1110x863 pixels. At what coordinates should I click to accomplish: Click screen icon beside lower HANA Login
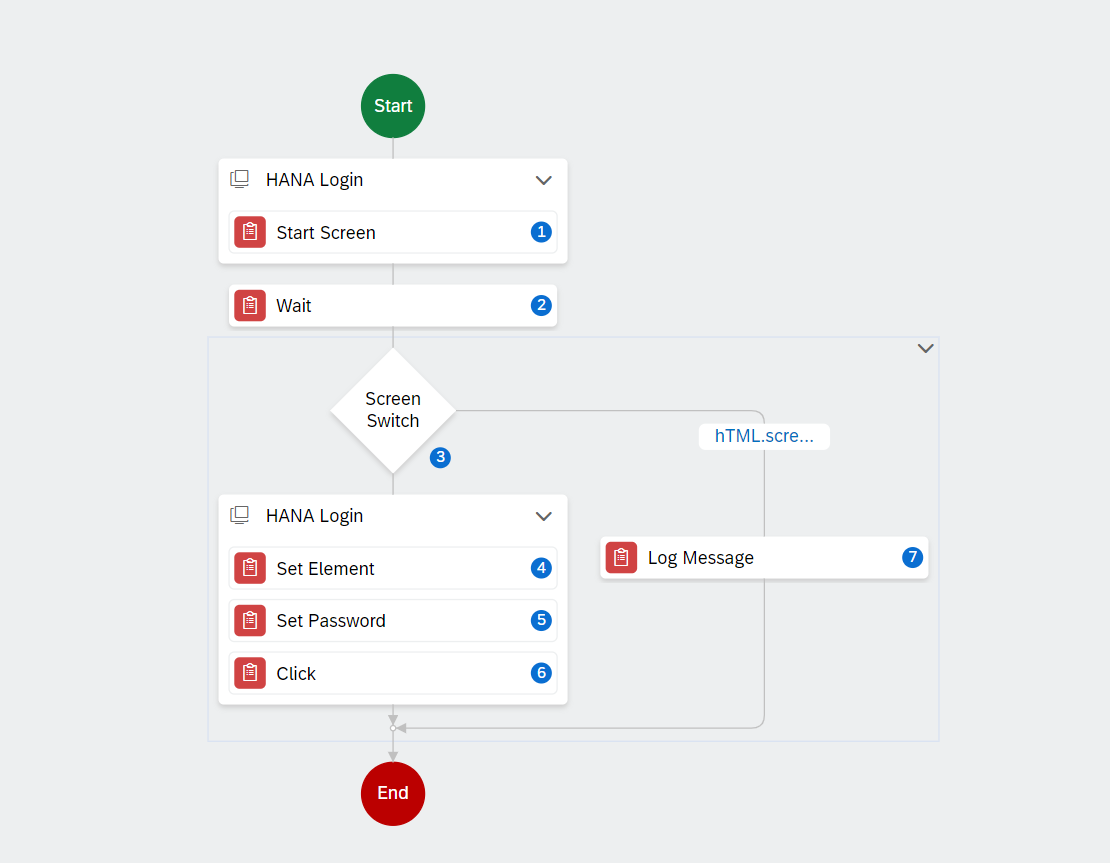[x=240, y=515]
